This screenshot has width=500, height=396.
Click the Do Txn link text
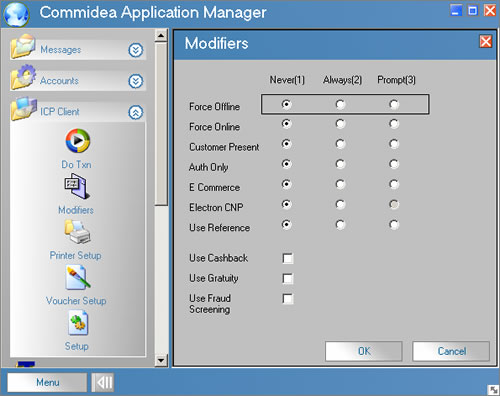[x=76, y=164]
